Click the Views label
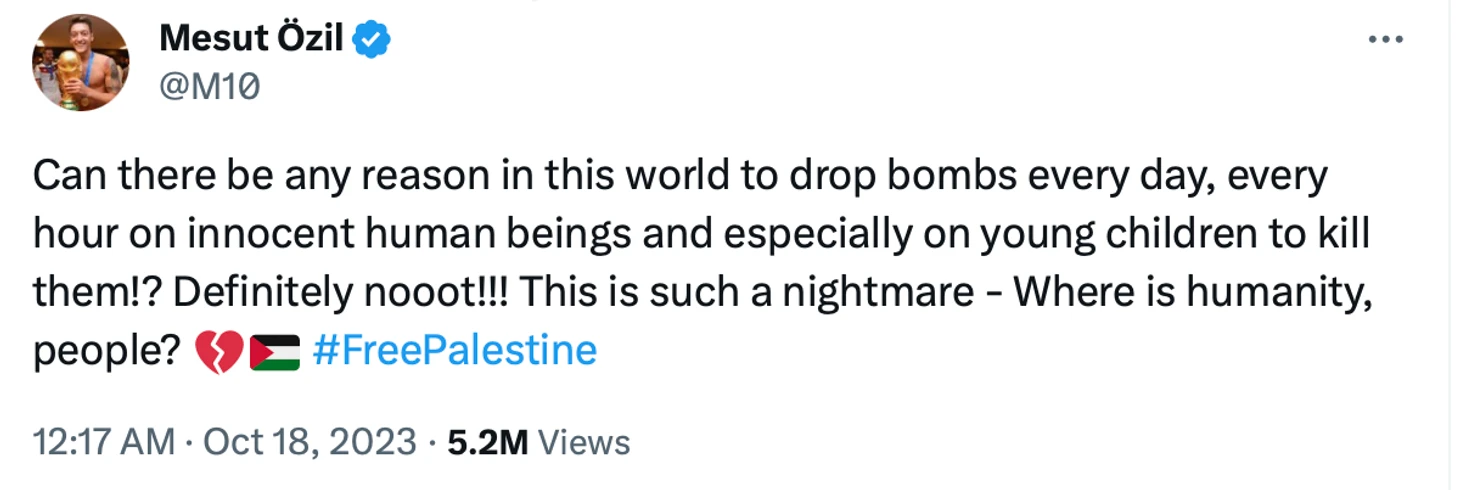Viewport: 1460px width, 490px height. tap(584, 442)
